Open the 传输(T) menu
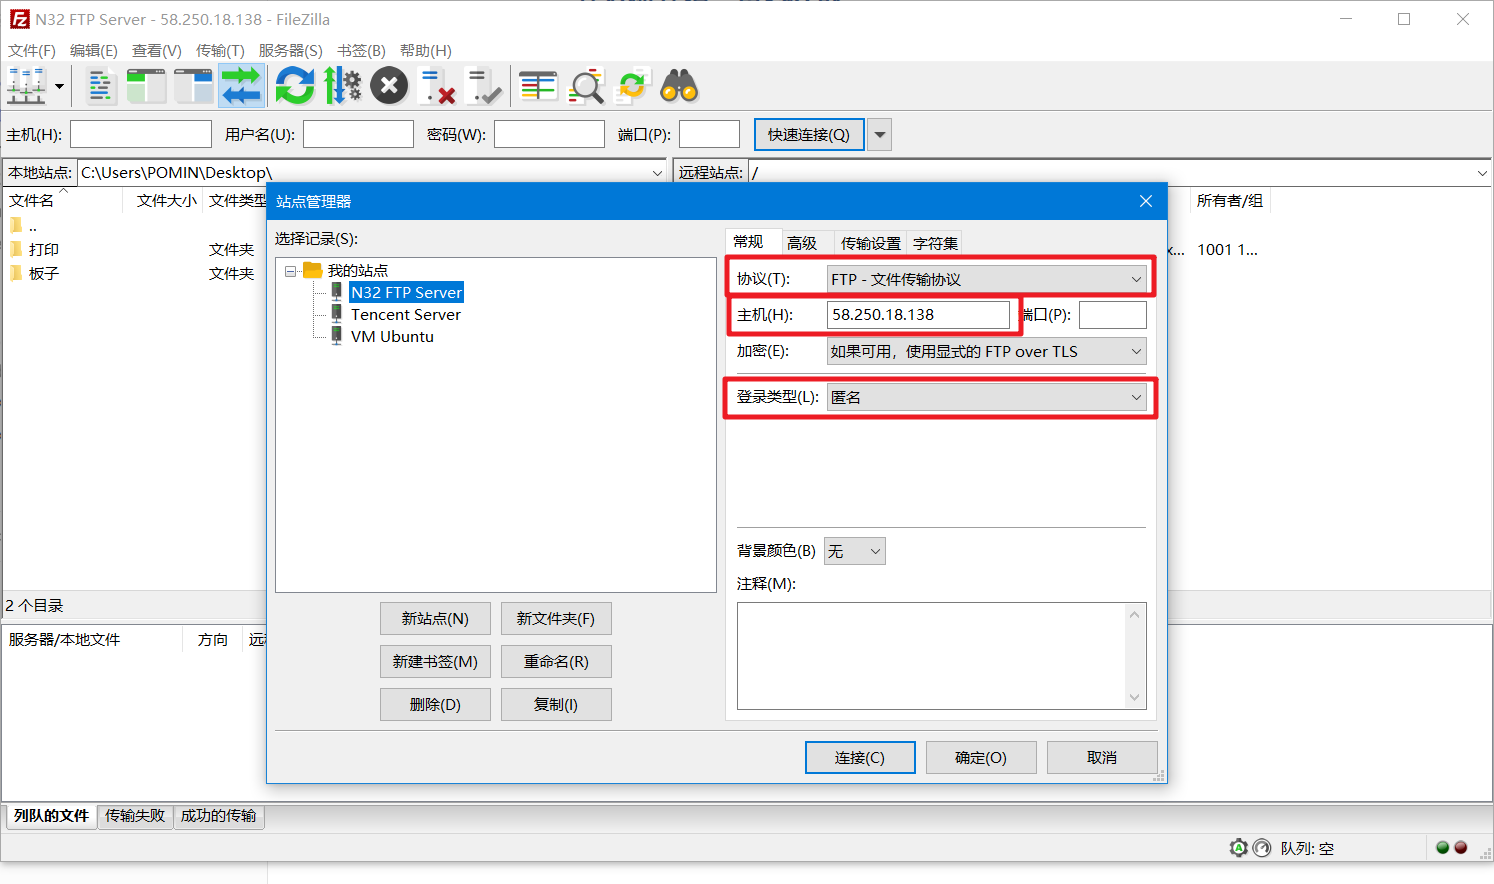The image size is (1494, 884). (x=220, y=50)
